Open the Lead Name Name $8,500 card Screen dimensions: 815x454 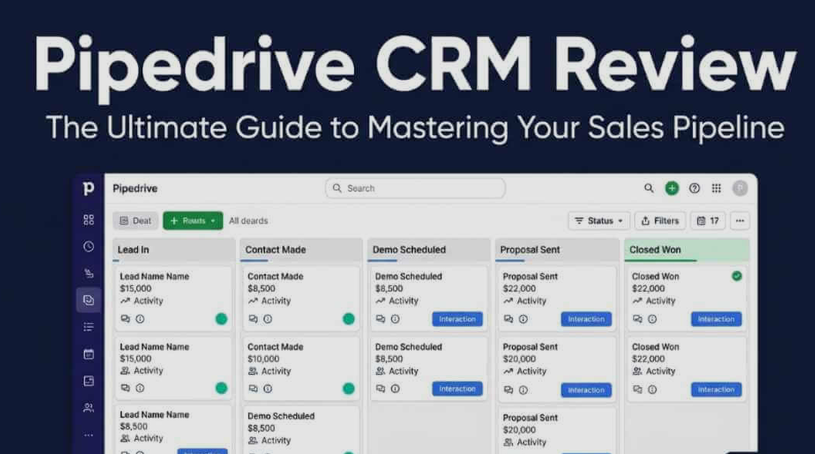pyautogui.click(x=174, y=430)
